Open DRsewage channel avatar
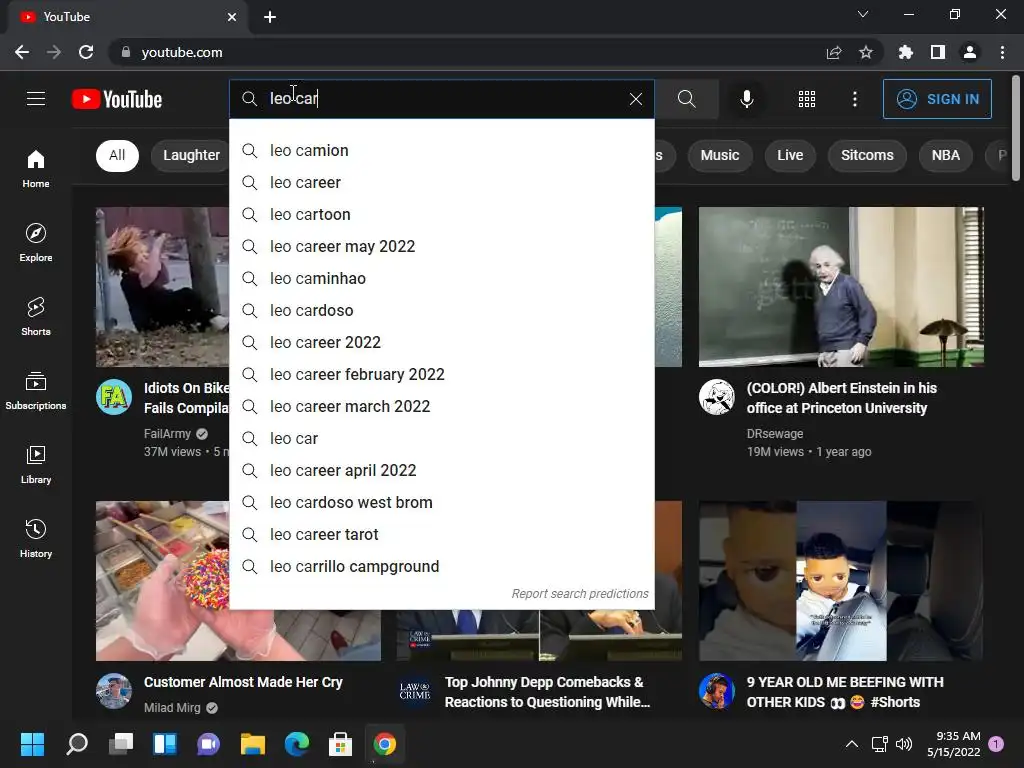The width and height of the screenshot is (1024, 768). tap(716, 397)
